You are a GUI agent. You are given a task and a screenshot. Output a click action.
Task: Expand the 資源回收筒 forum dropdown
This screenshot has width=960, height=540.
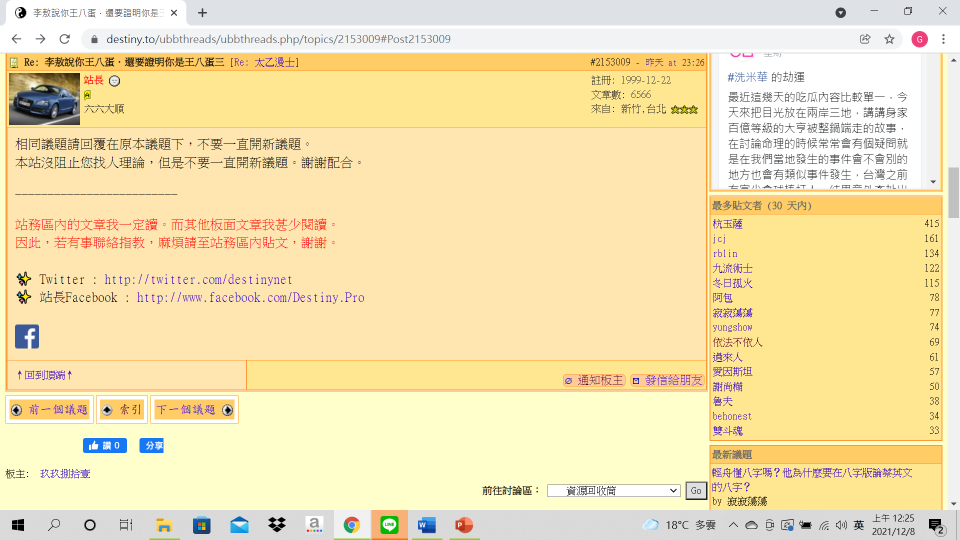[613, 490]
